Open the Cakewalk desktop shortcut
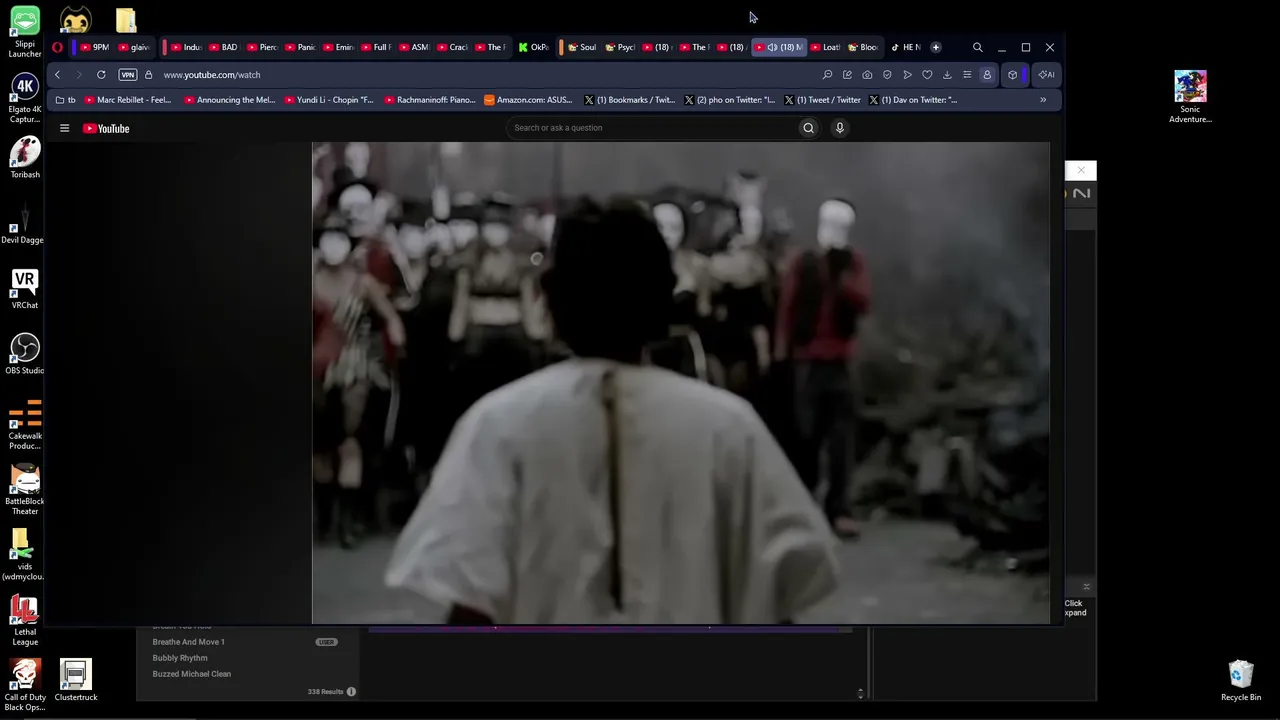 point(25,425)
